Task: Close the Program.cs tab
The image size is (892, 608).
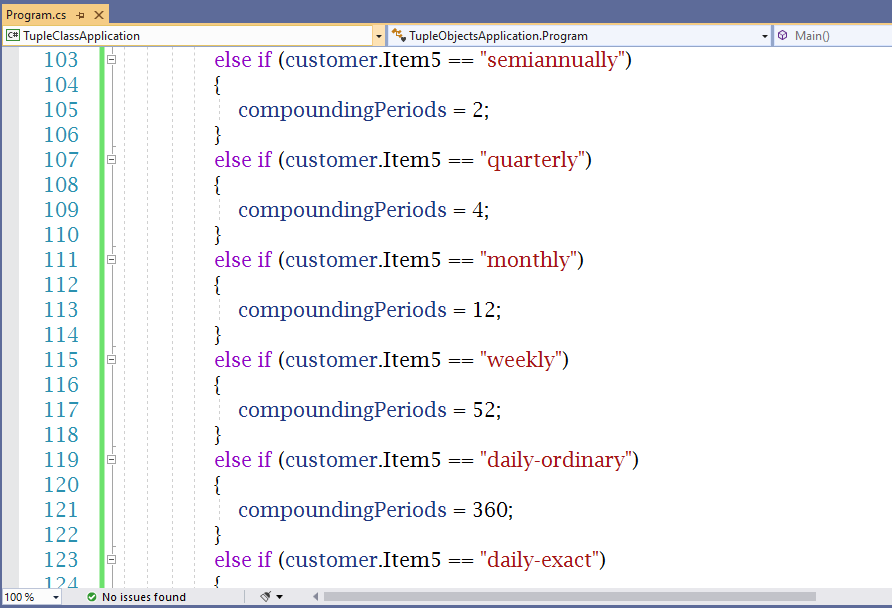Action: (98, 15)
